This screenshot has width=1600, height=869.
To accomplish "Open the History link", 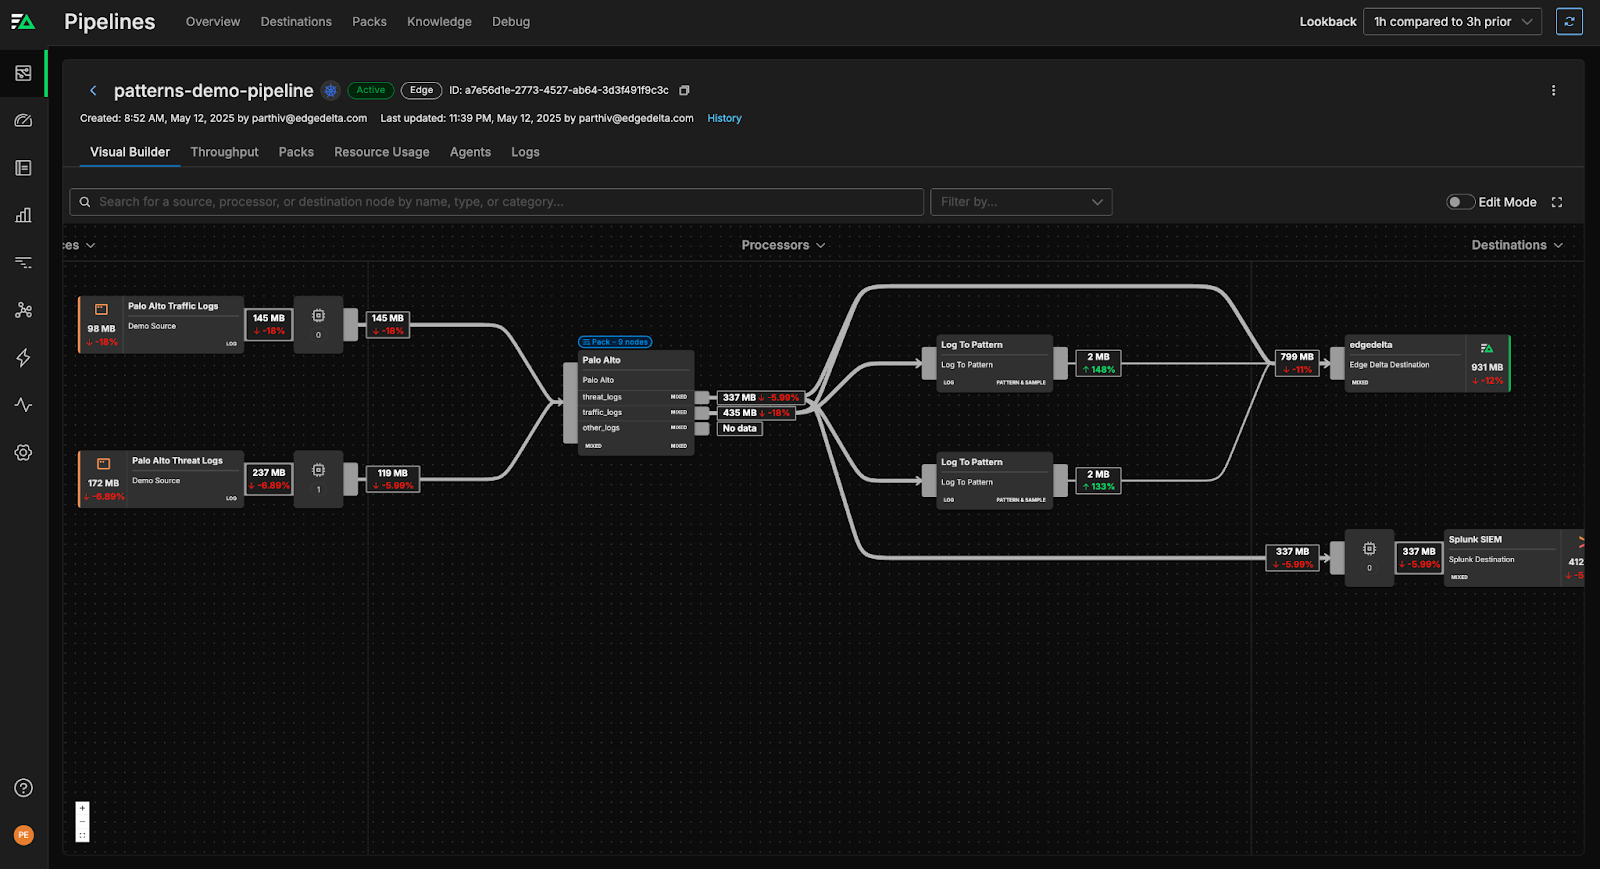I will 724,118.
